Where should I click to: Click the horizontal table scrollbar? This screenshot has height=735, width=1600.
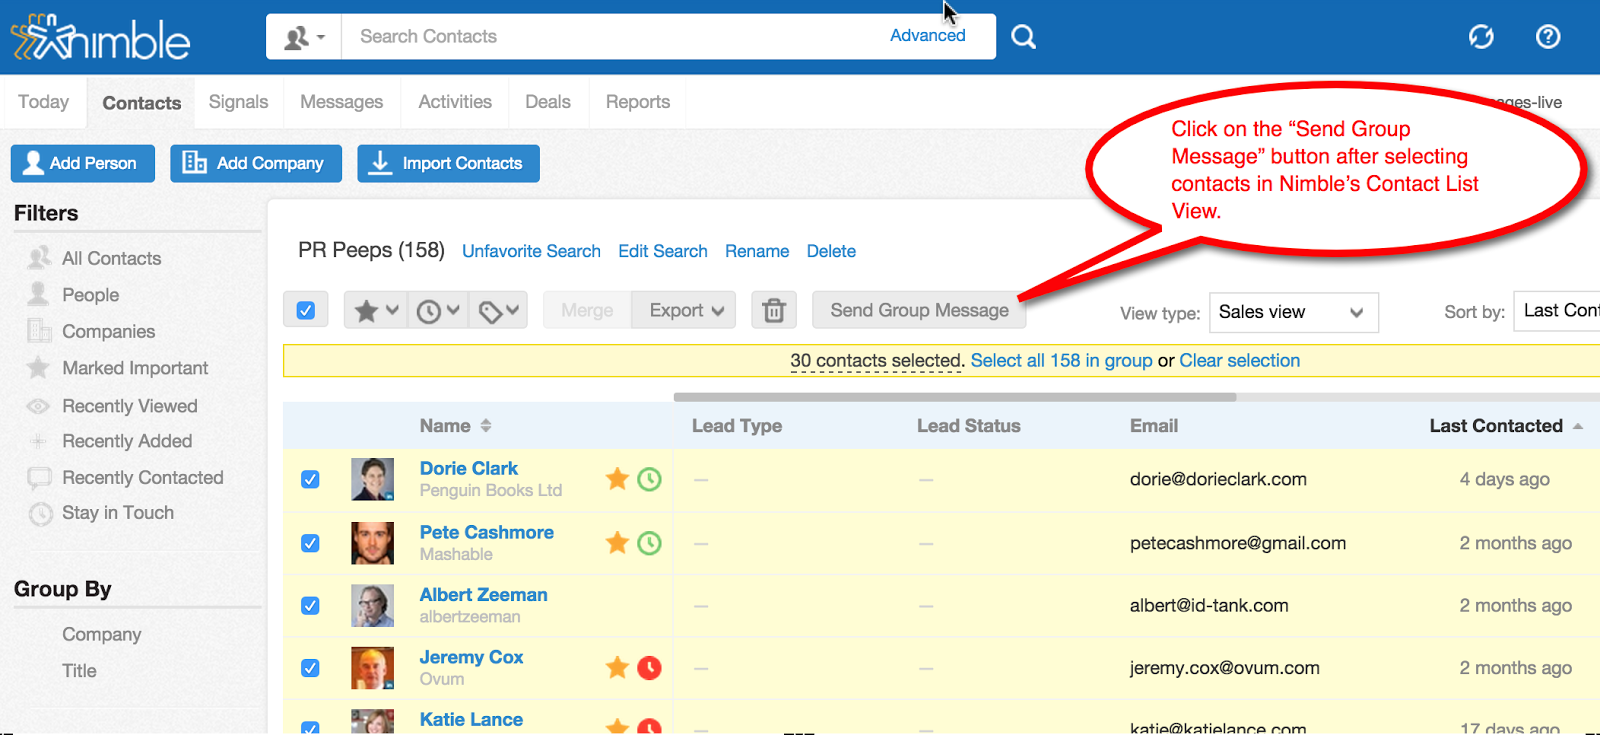tap(955, 397)
